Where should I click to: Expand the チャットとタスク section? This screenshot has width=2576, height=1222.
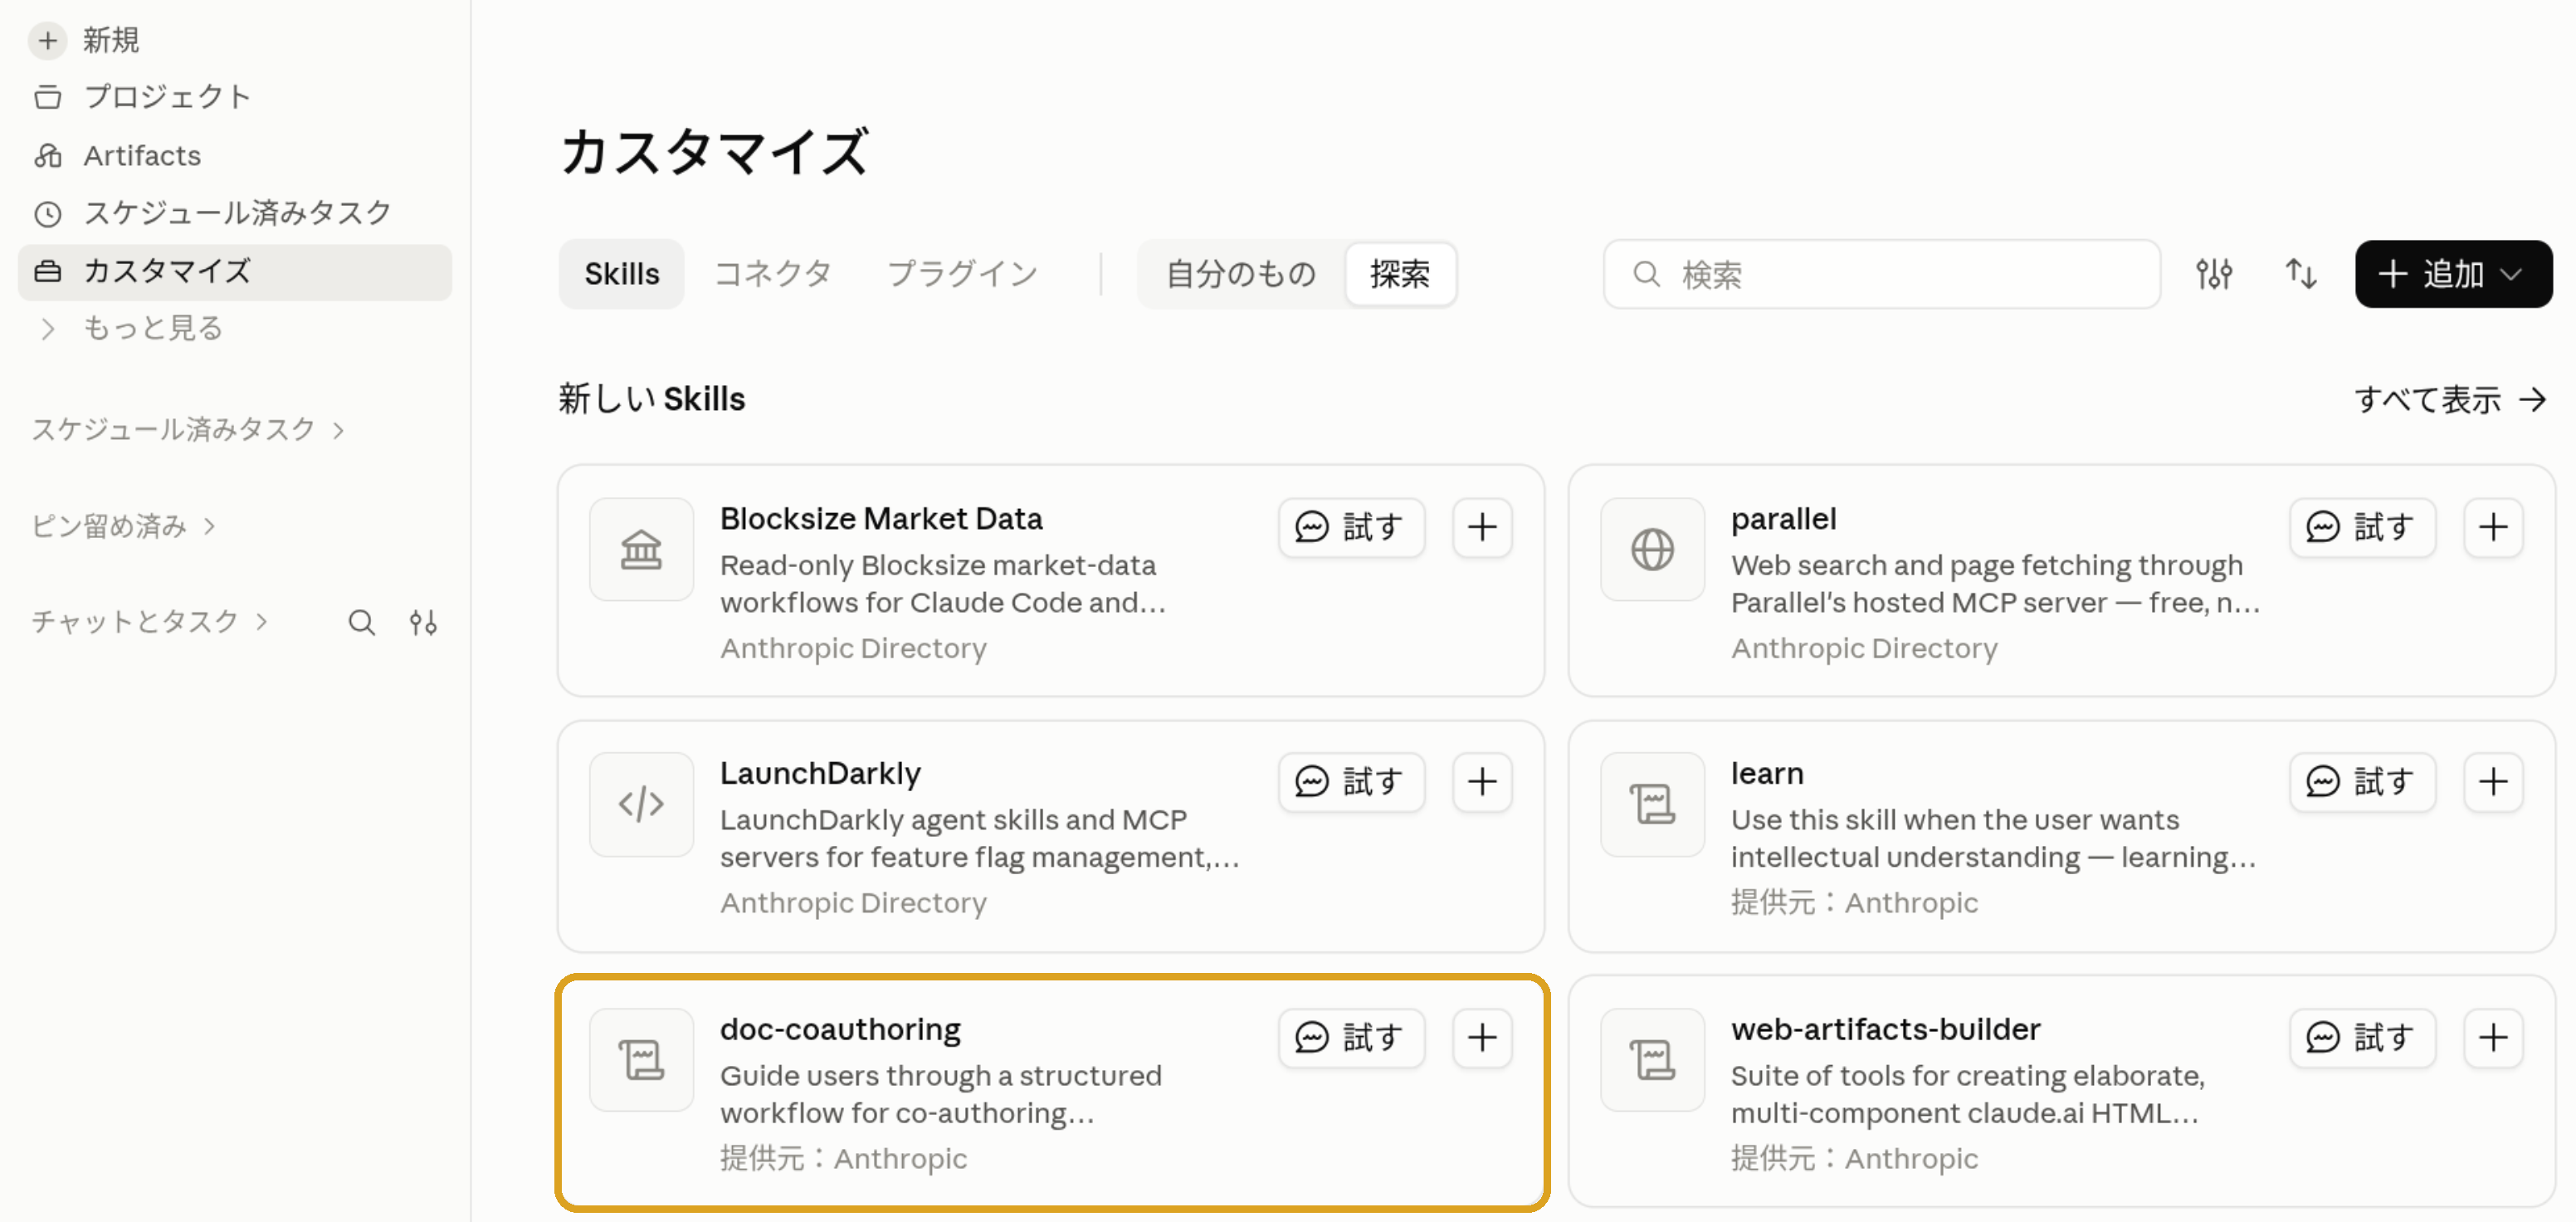[x=150, y=622]
